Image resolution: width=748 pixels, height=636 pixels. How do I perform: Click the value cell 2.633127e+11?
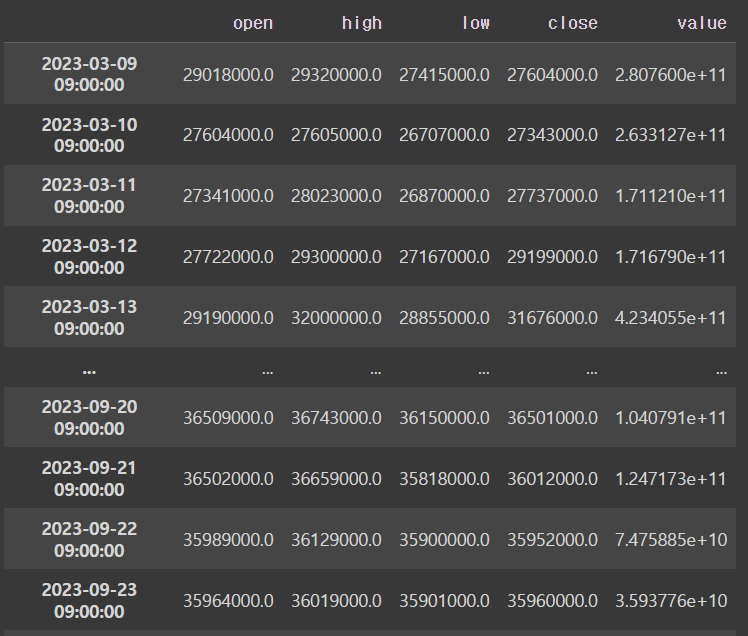coord(671,135)
